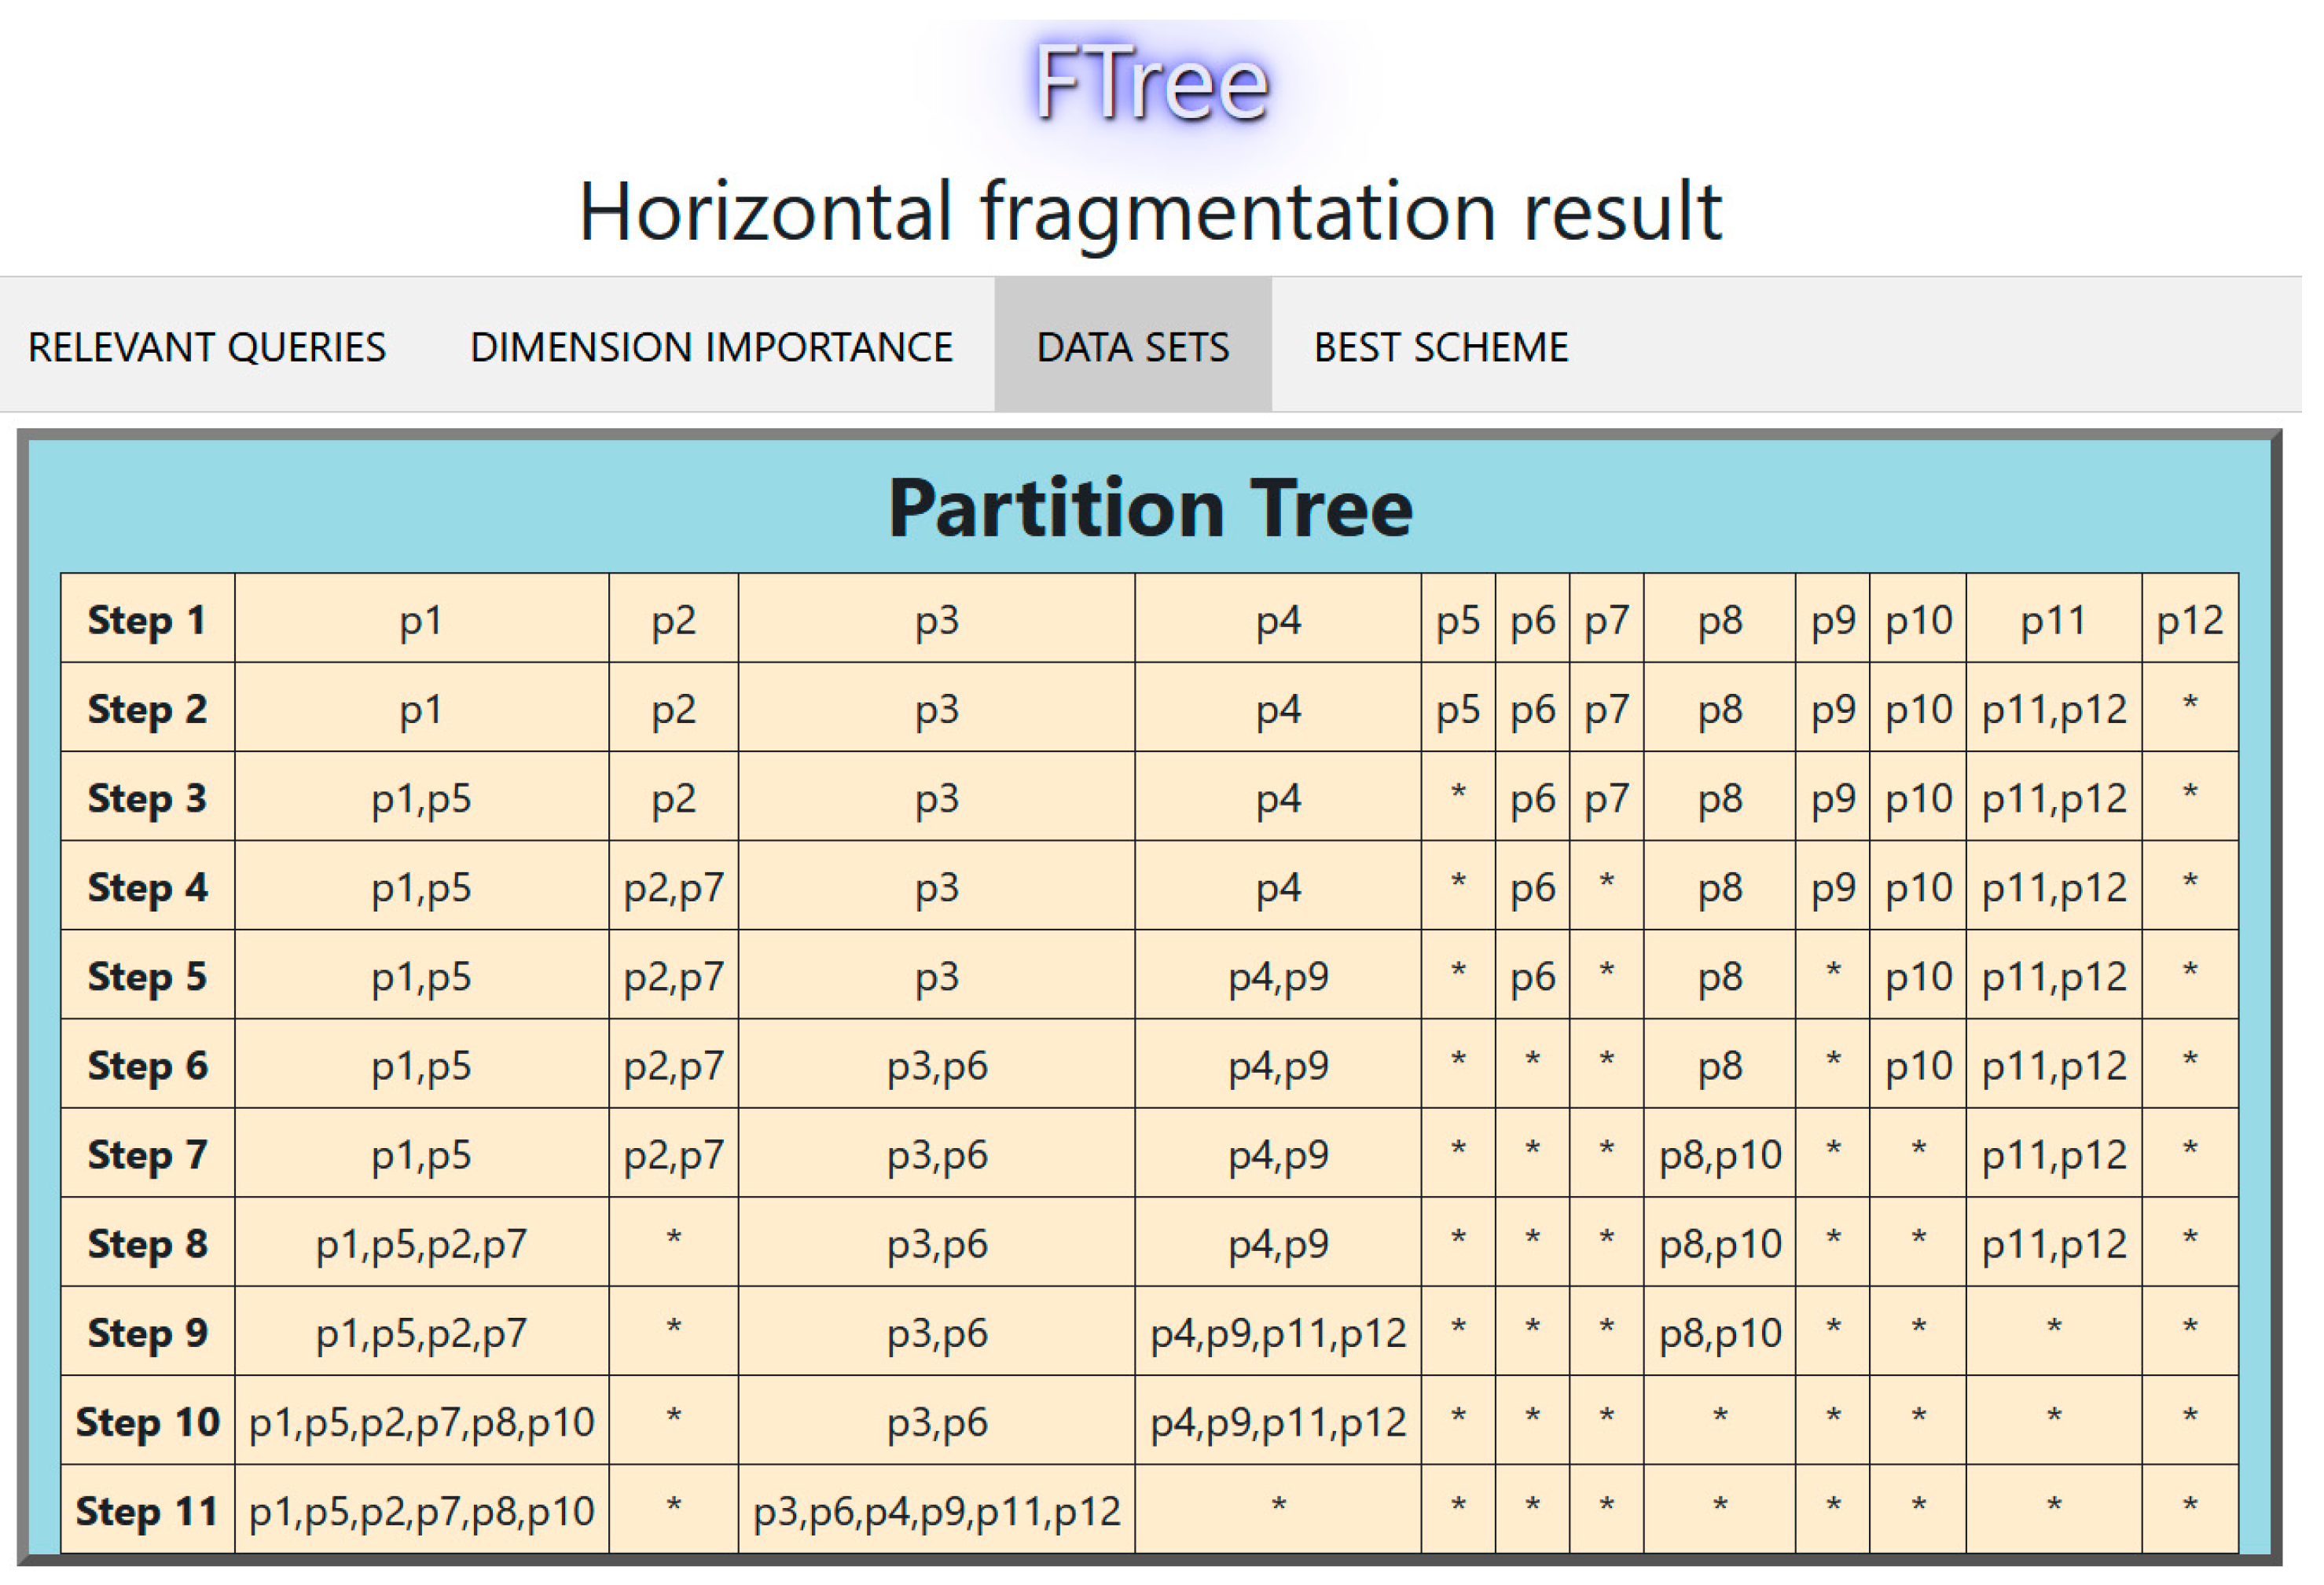Click the Partition Tree heading
Screen dimensions: 2324x1585
1151,509
